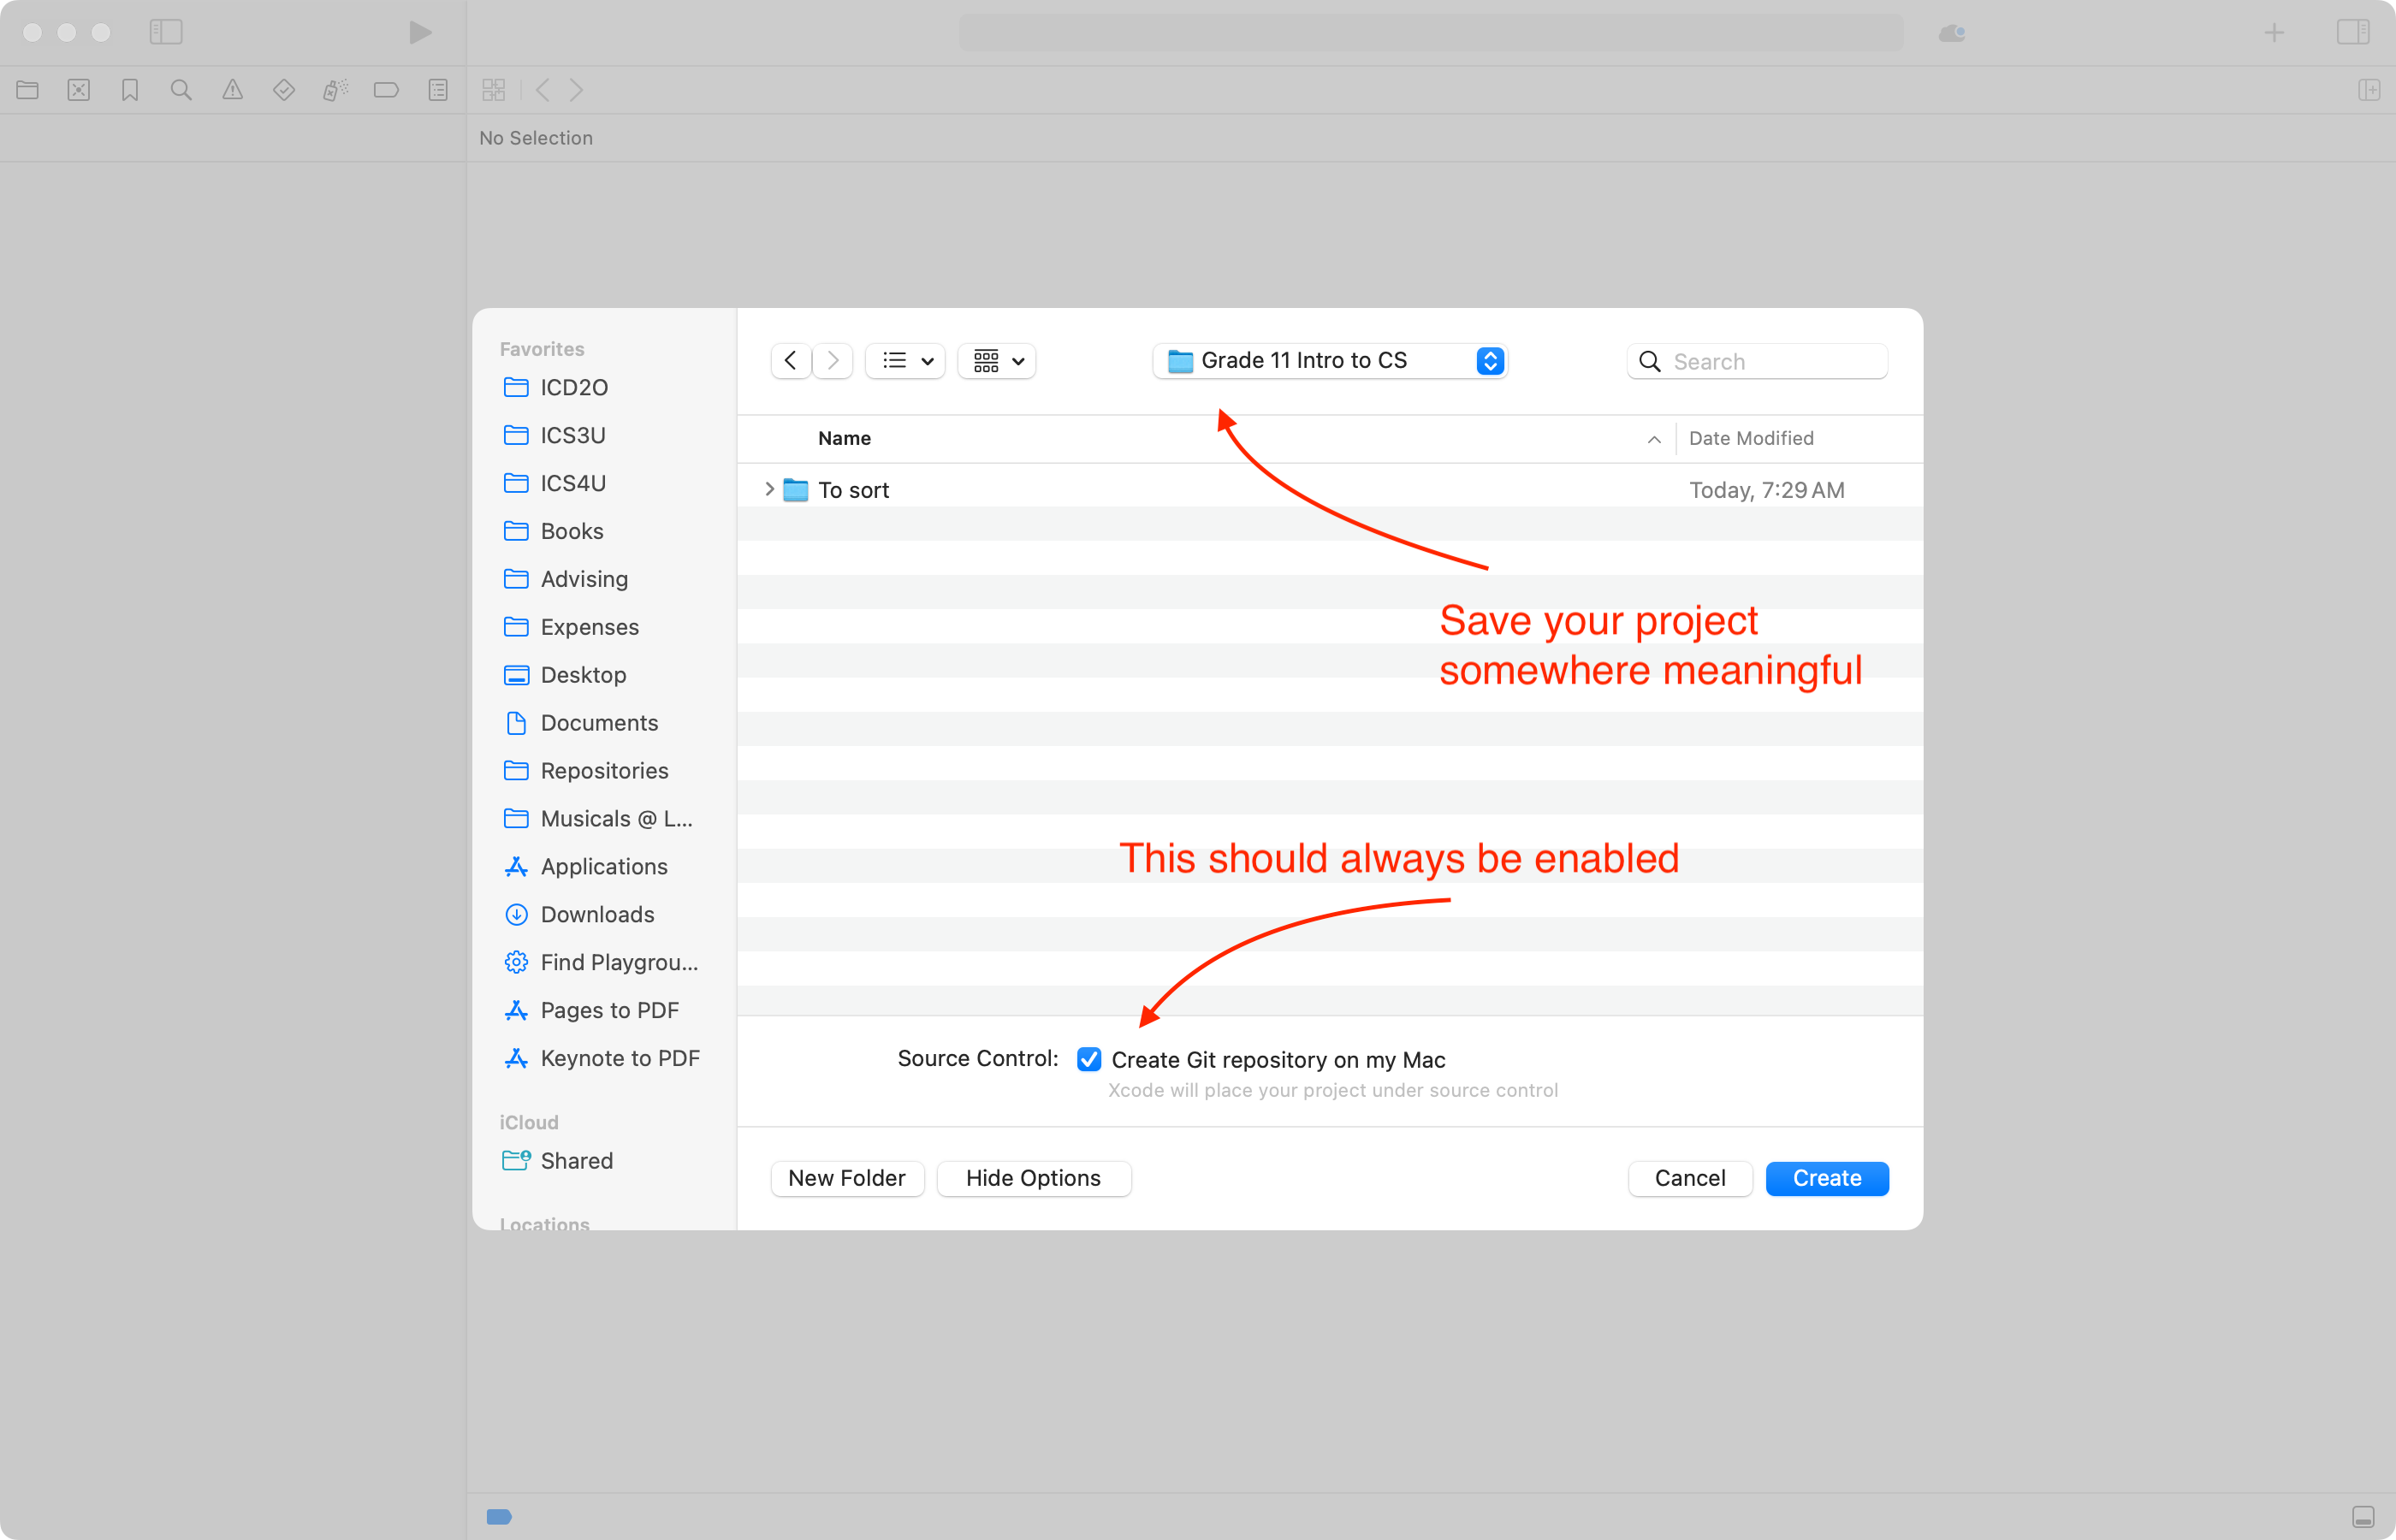
Task: Open the Find navigator magnifier icon
Action: pos(181,90)
